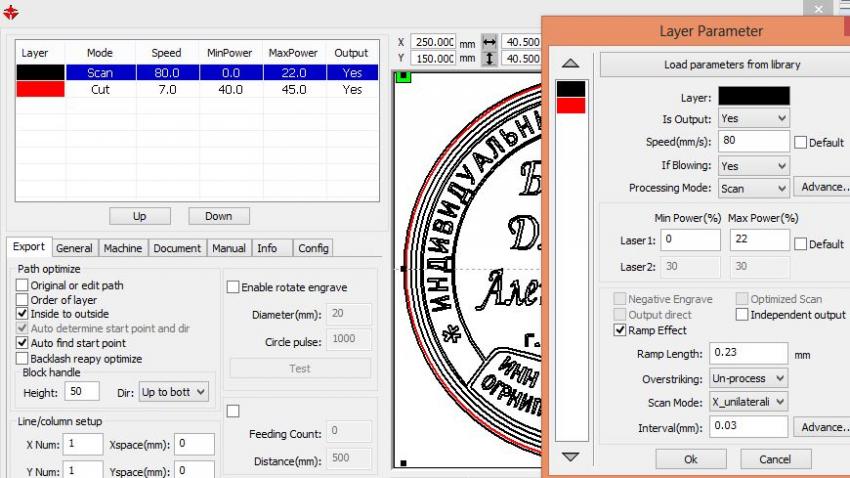Open the Processing Mode dropdown
850x478 pixels.
[753, 188]
